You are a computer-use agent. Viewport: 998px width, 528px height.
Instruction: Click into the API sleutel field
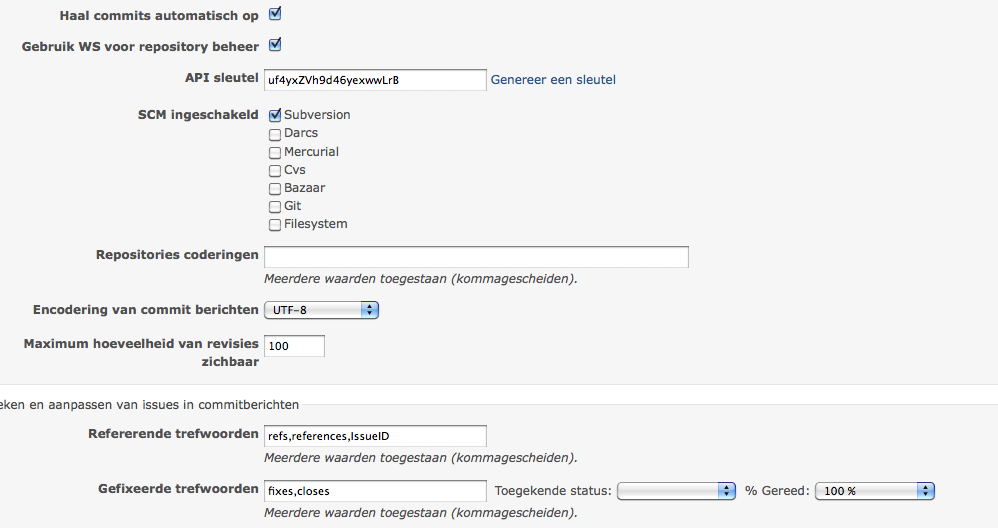coord(376,80)
